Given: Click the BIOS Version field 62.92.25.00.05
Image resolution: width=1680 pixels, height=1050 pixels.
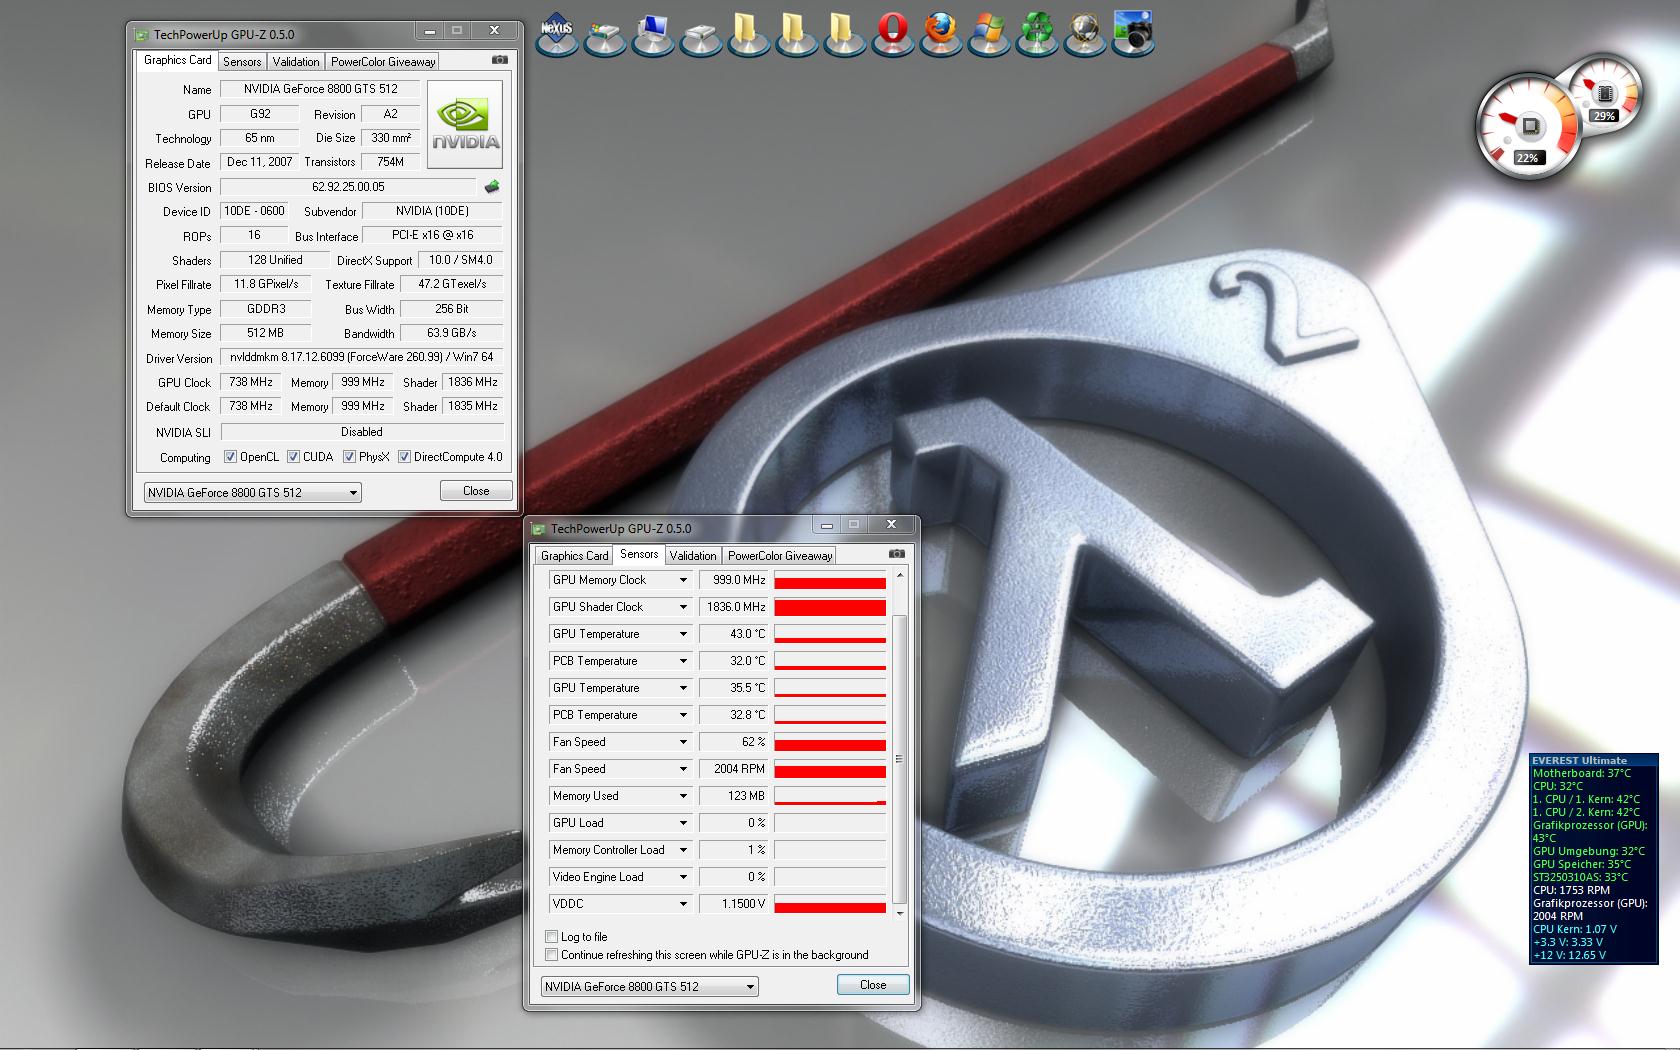Looking at the screenshot, I should pos(348,187).
